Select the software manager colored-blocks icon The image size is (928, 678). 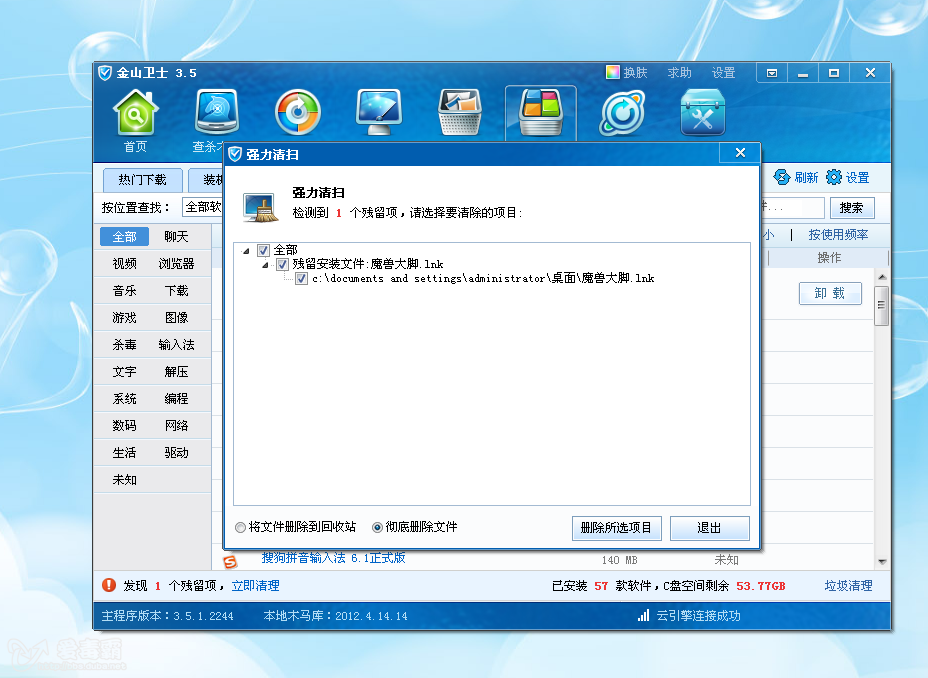540,112
